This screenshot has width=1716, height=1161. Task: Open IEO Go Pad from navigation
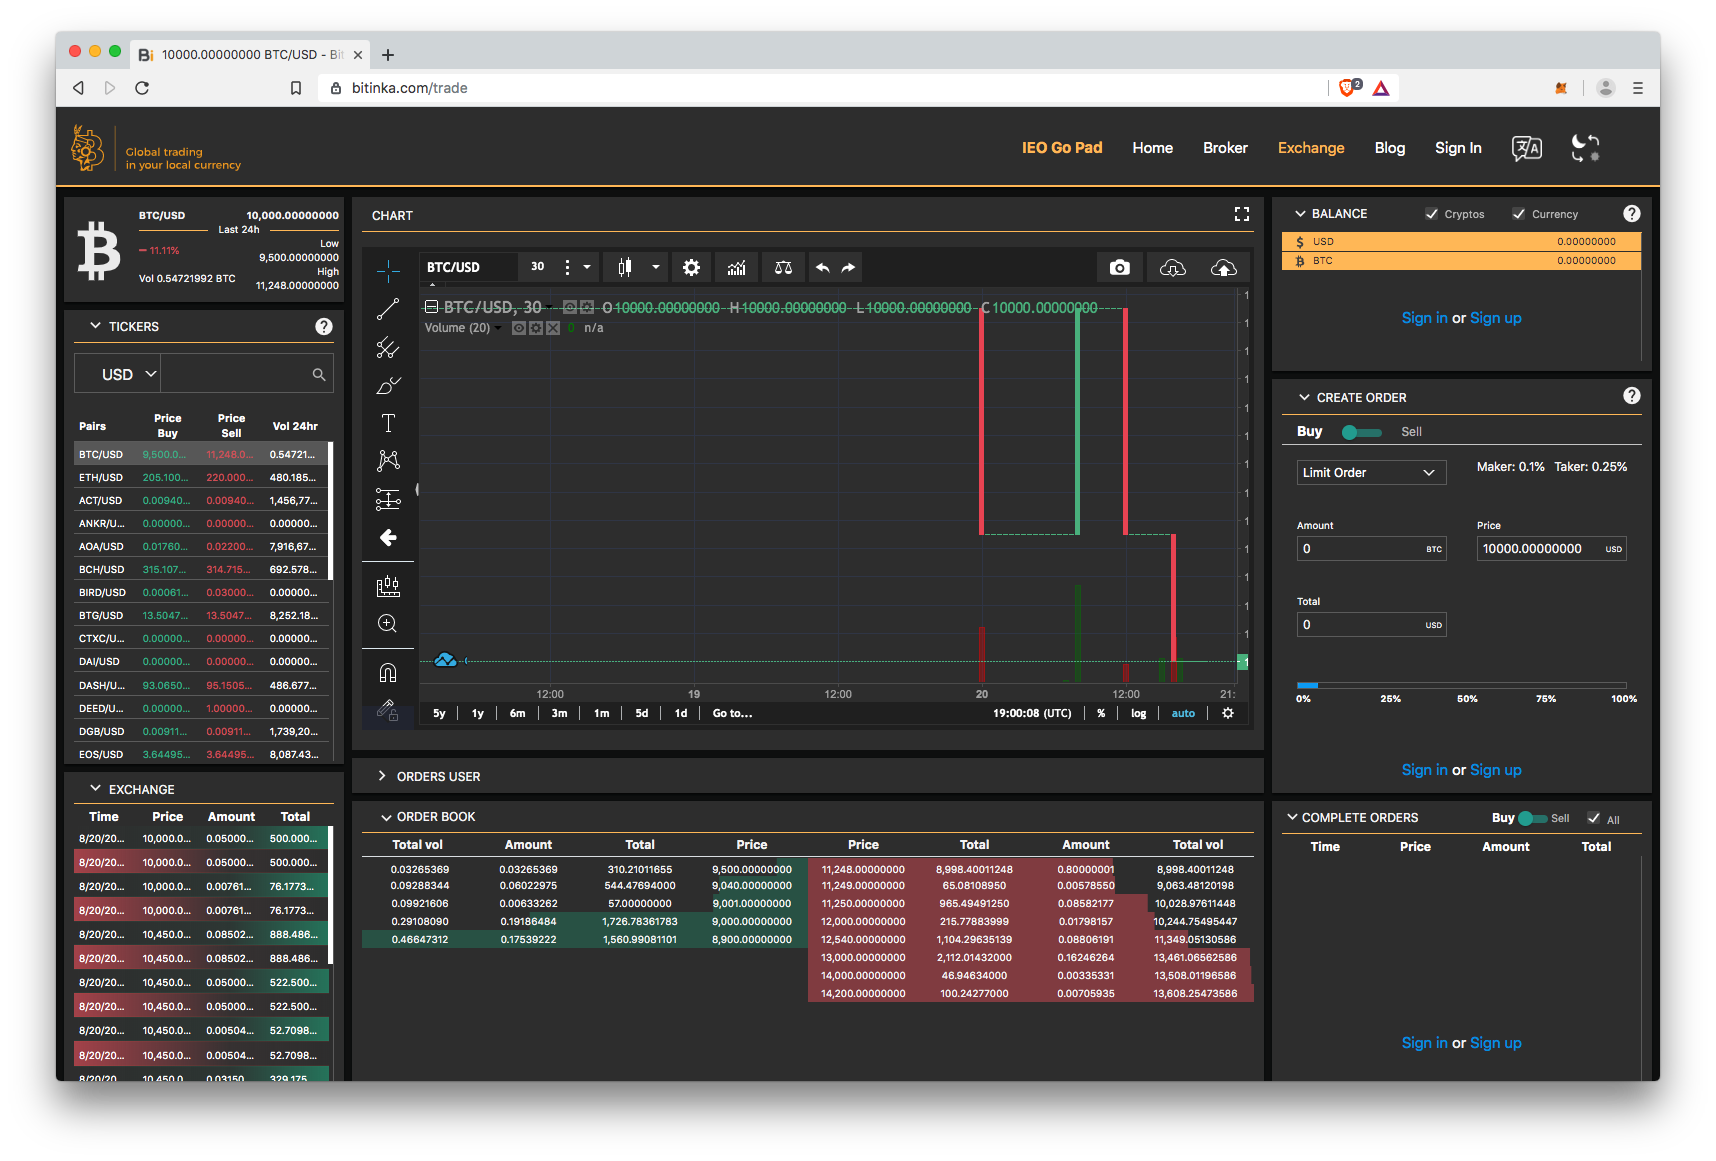(1062, 148)
